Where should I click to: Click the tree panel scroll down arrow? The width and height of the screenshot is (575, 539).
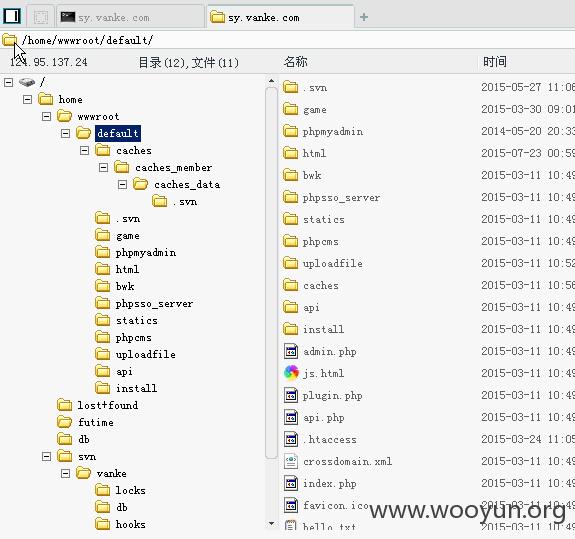[x=271, y=523]
